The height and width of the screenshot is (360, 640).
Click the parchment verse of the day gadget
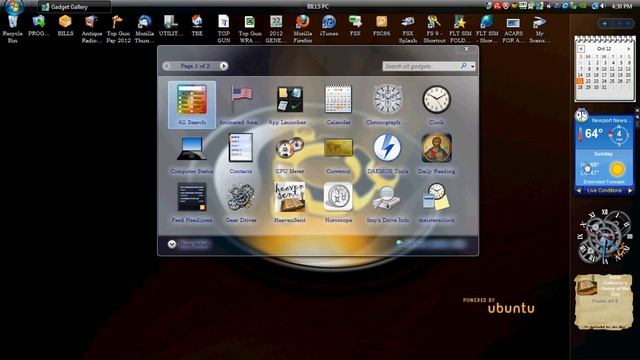point(603,301)
